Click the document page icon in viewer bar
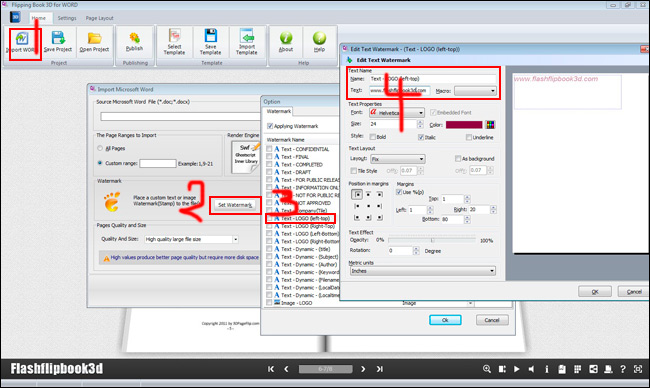Viewport: 650px width, 388px height. (x=562, y=369)
